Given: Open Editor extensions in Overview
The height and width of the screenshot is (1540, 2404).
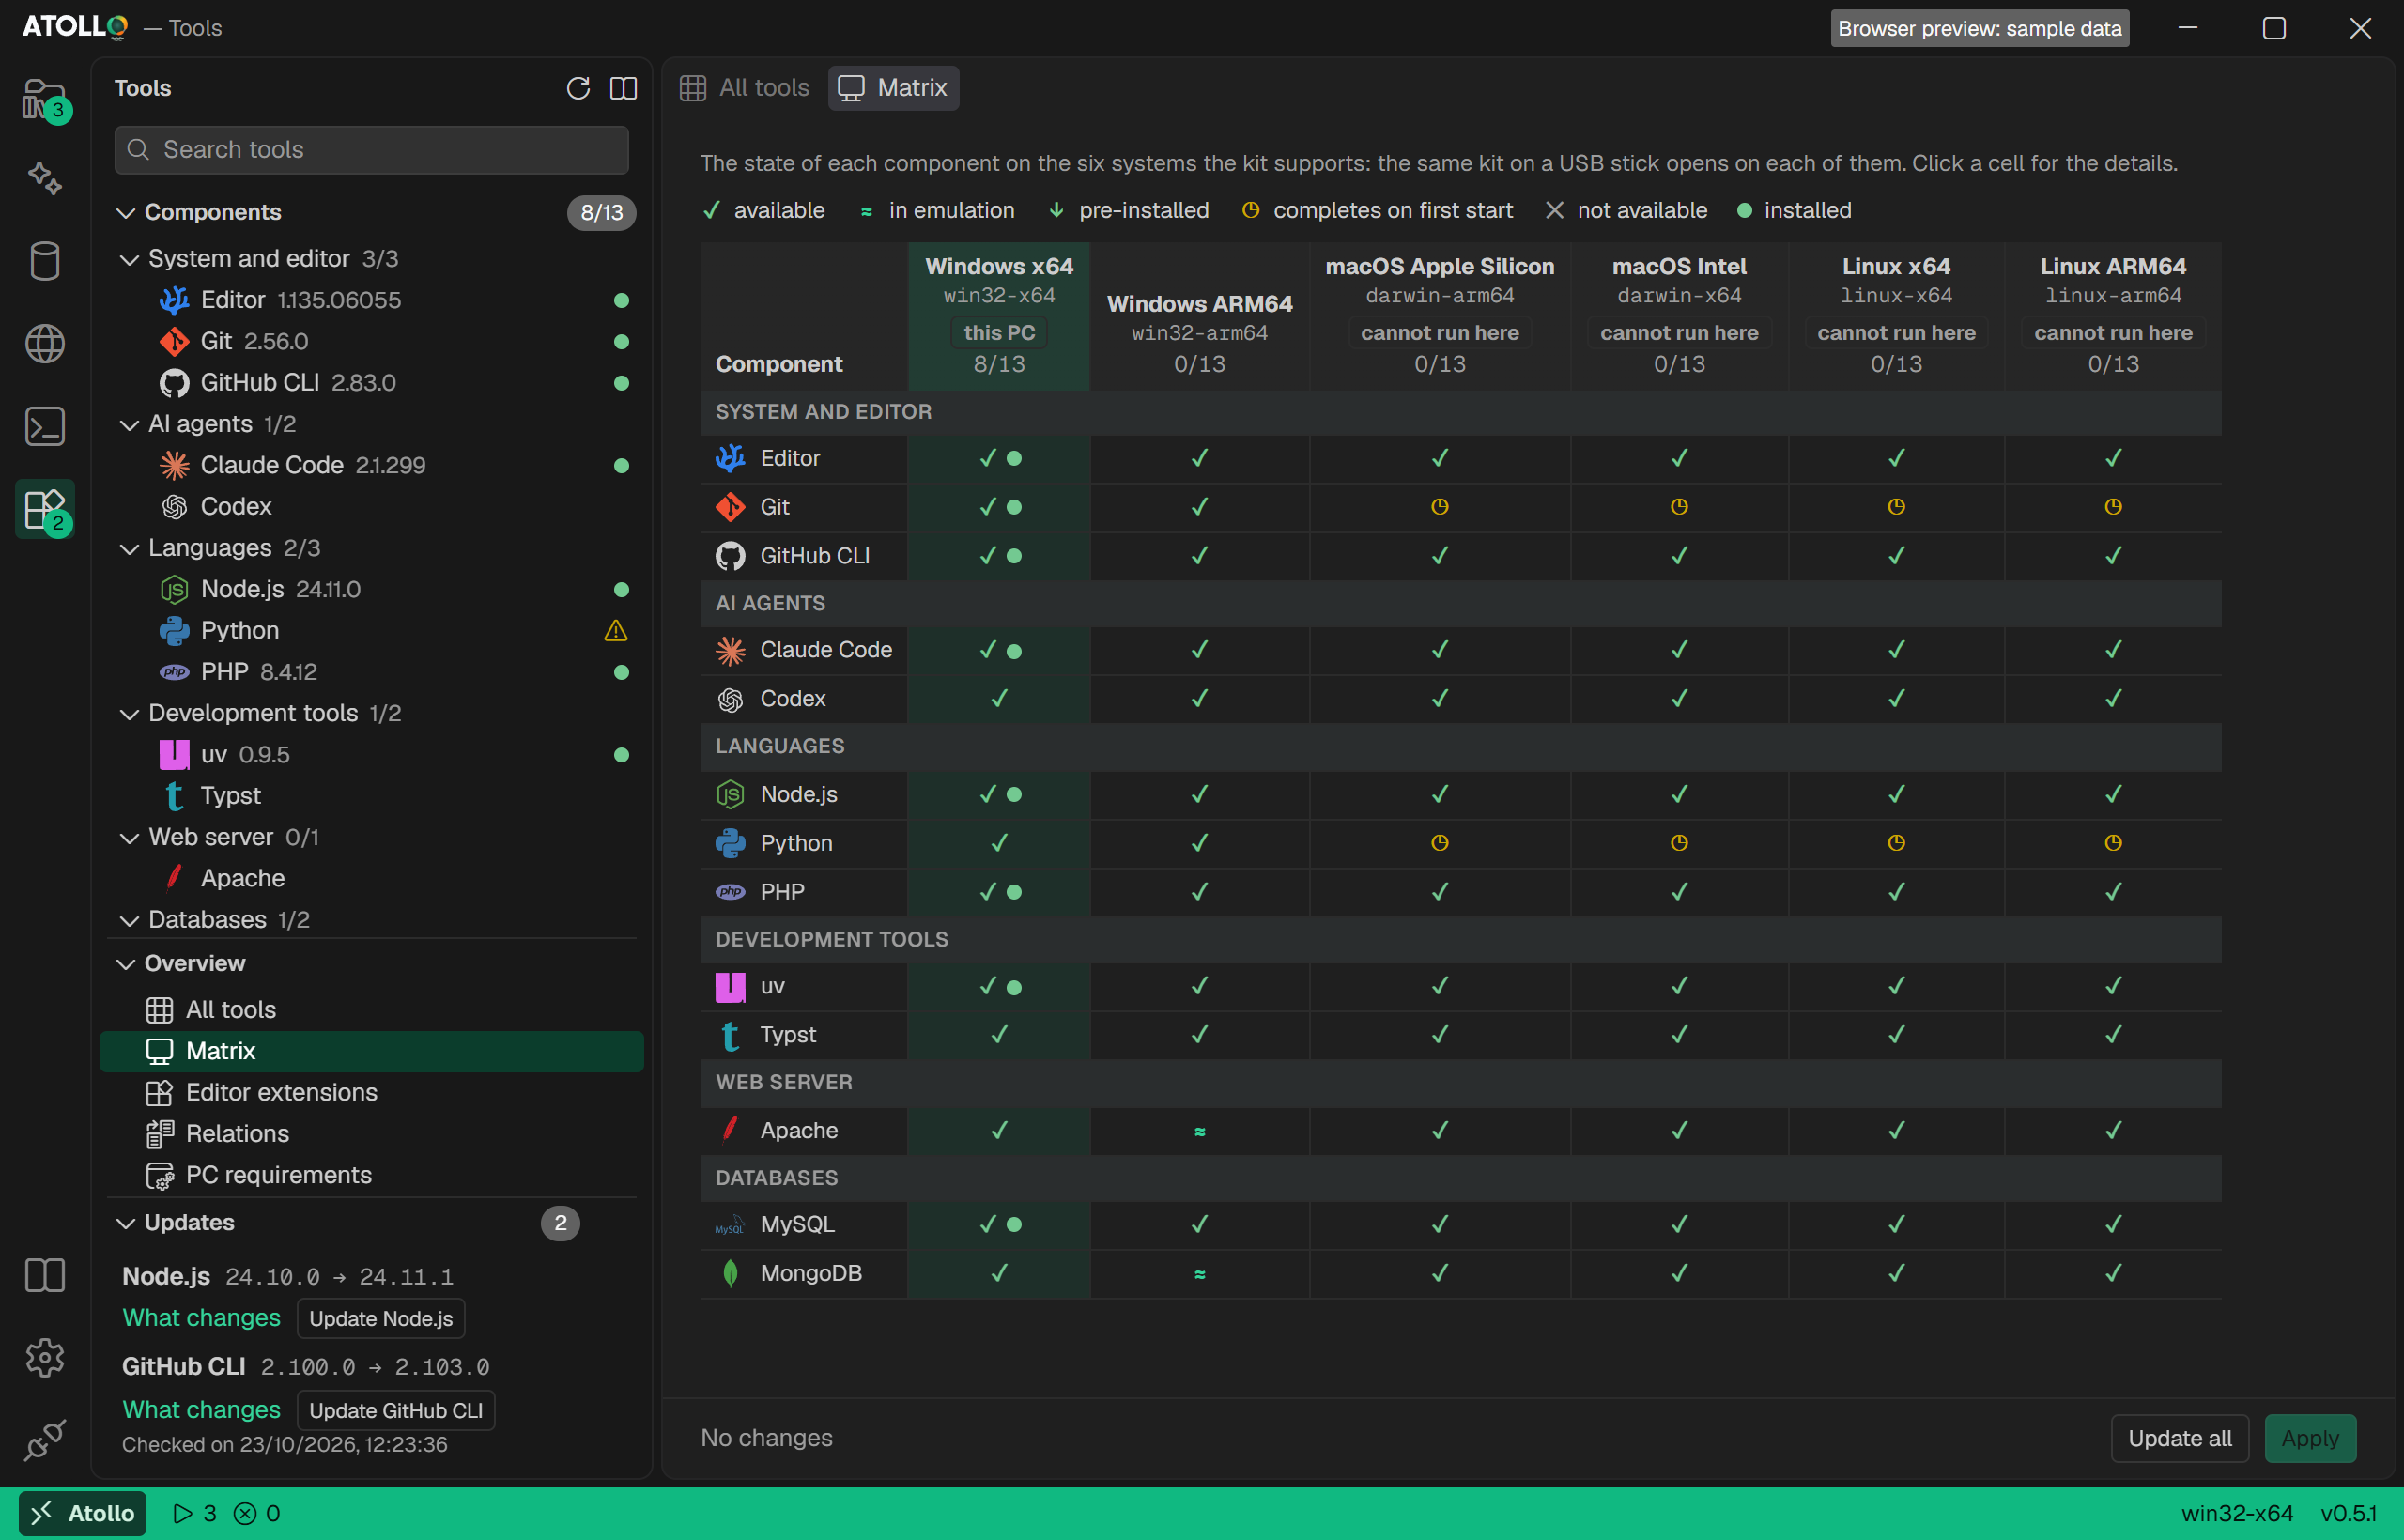Looking at the screenshot, I should coord(372,1092).
